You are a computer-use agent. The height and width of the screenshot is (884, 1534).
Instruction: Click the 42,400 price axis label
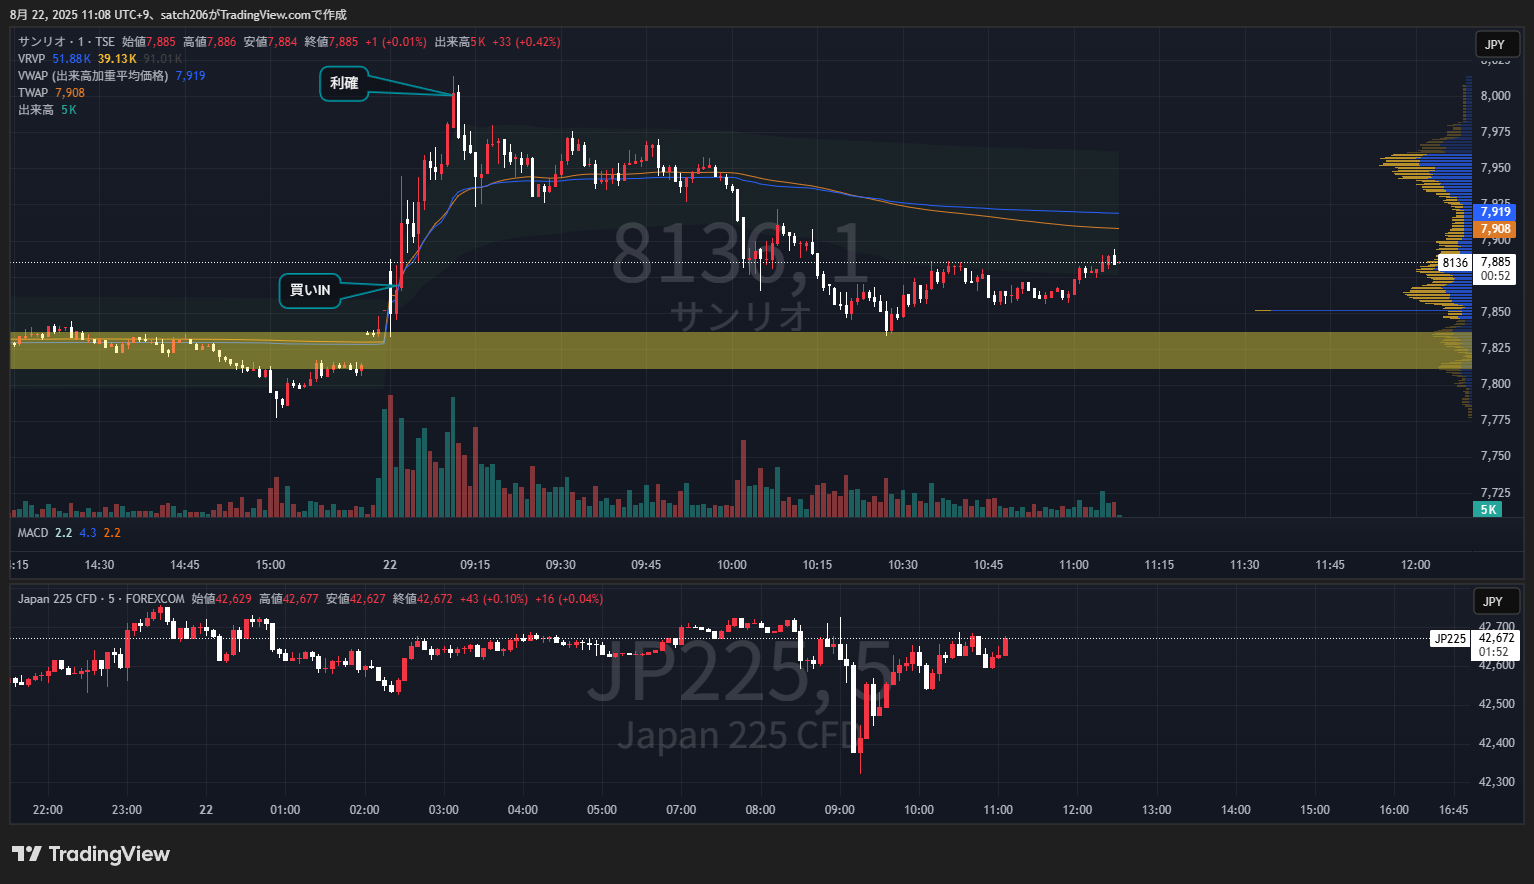coord(1497,743)
